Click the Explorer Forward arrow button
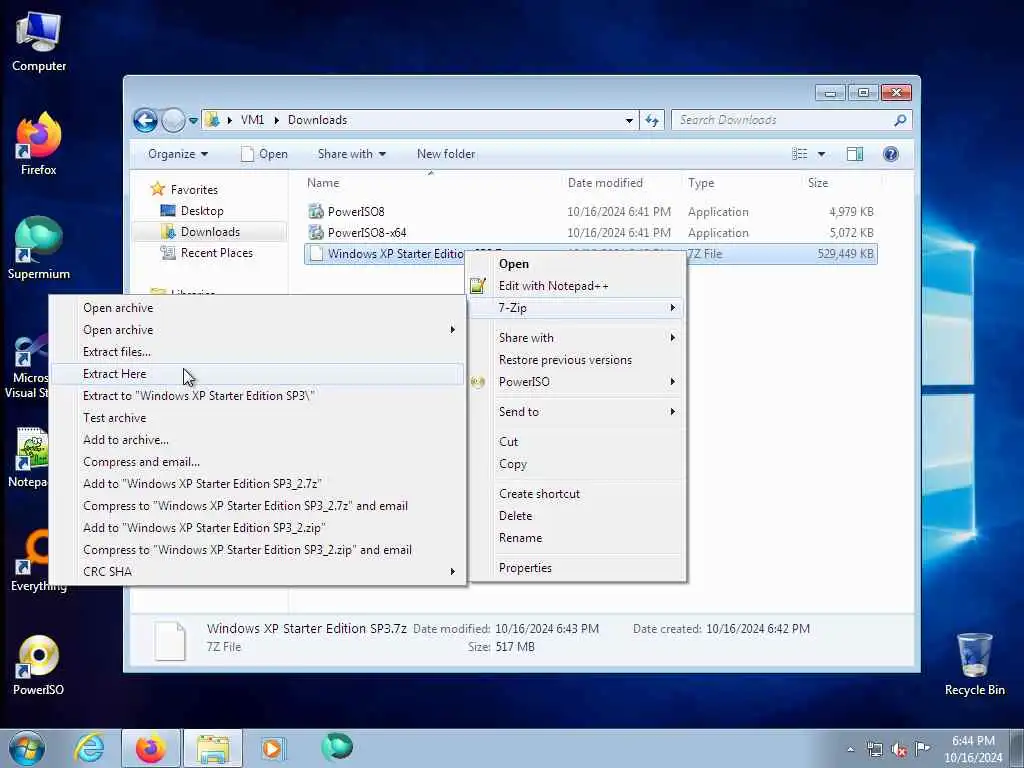 173,120
